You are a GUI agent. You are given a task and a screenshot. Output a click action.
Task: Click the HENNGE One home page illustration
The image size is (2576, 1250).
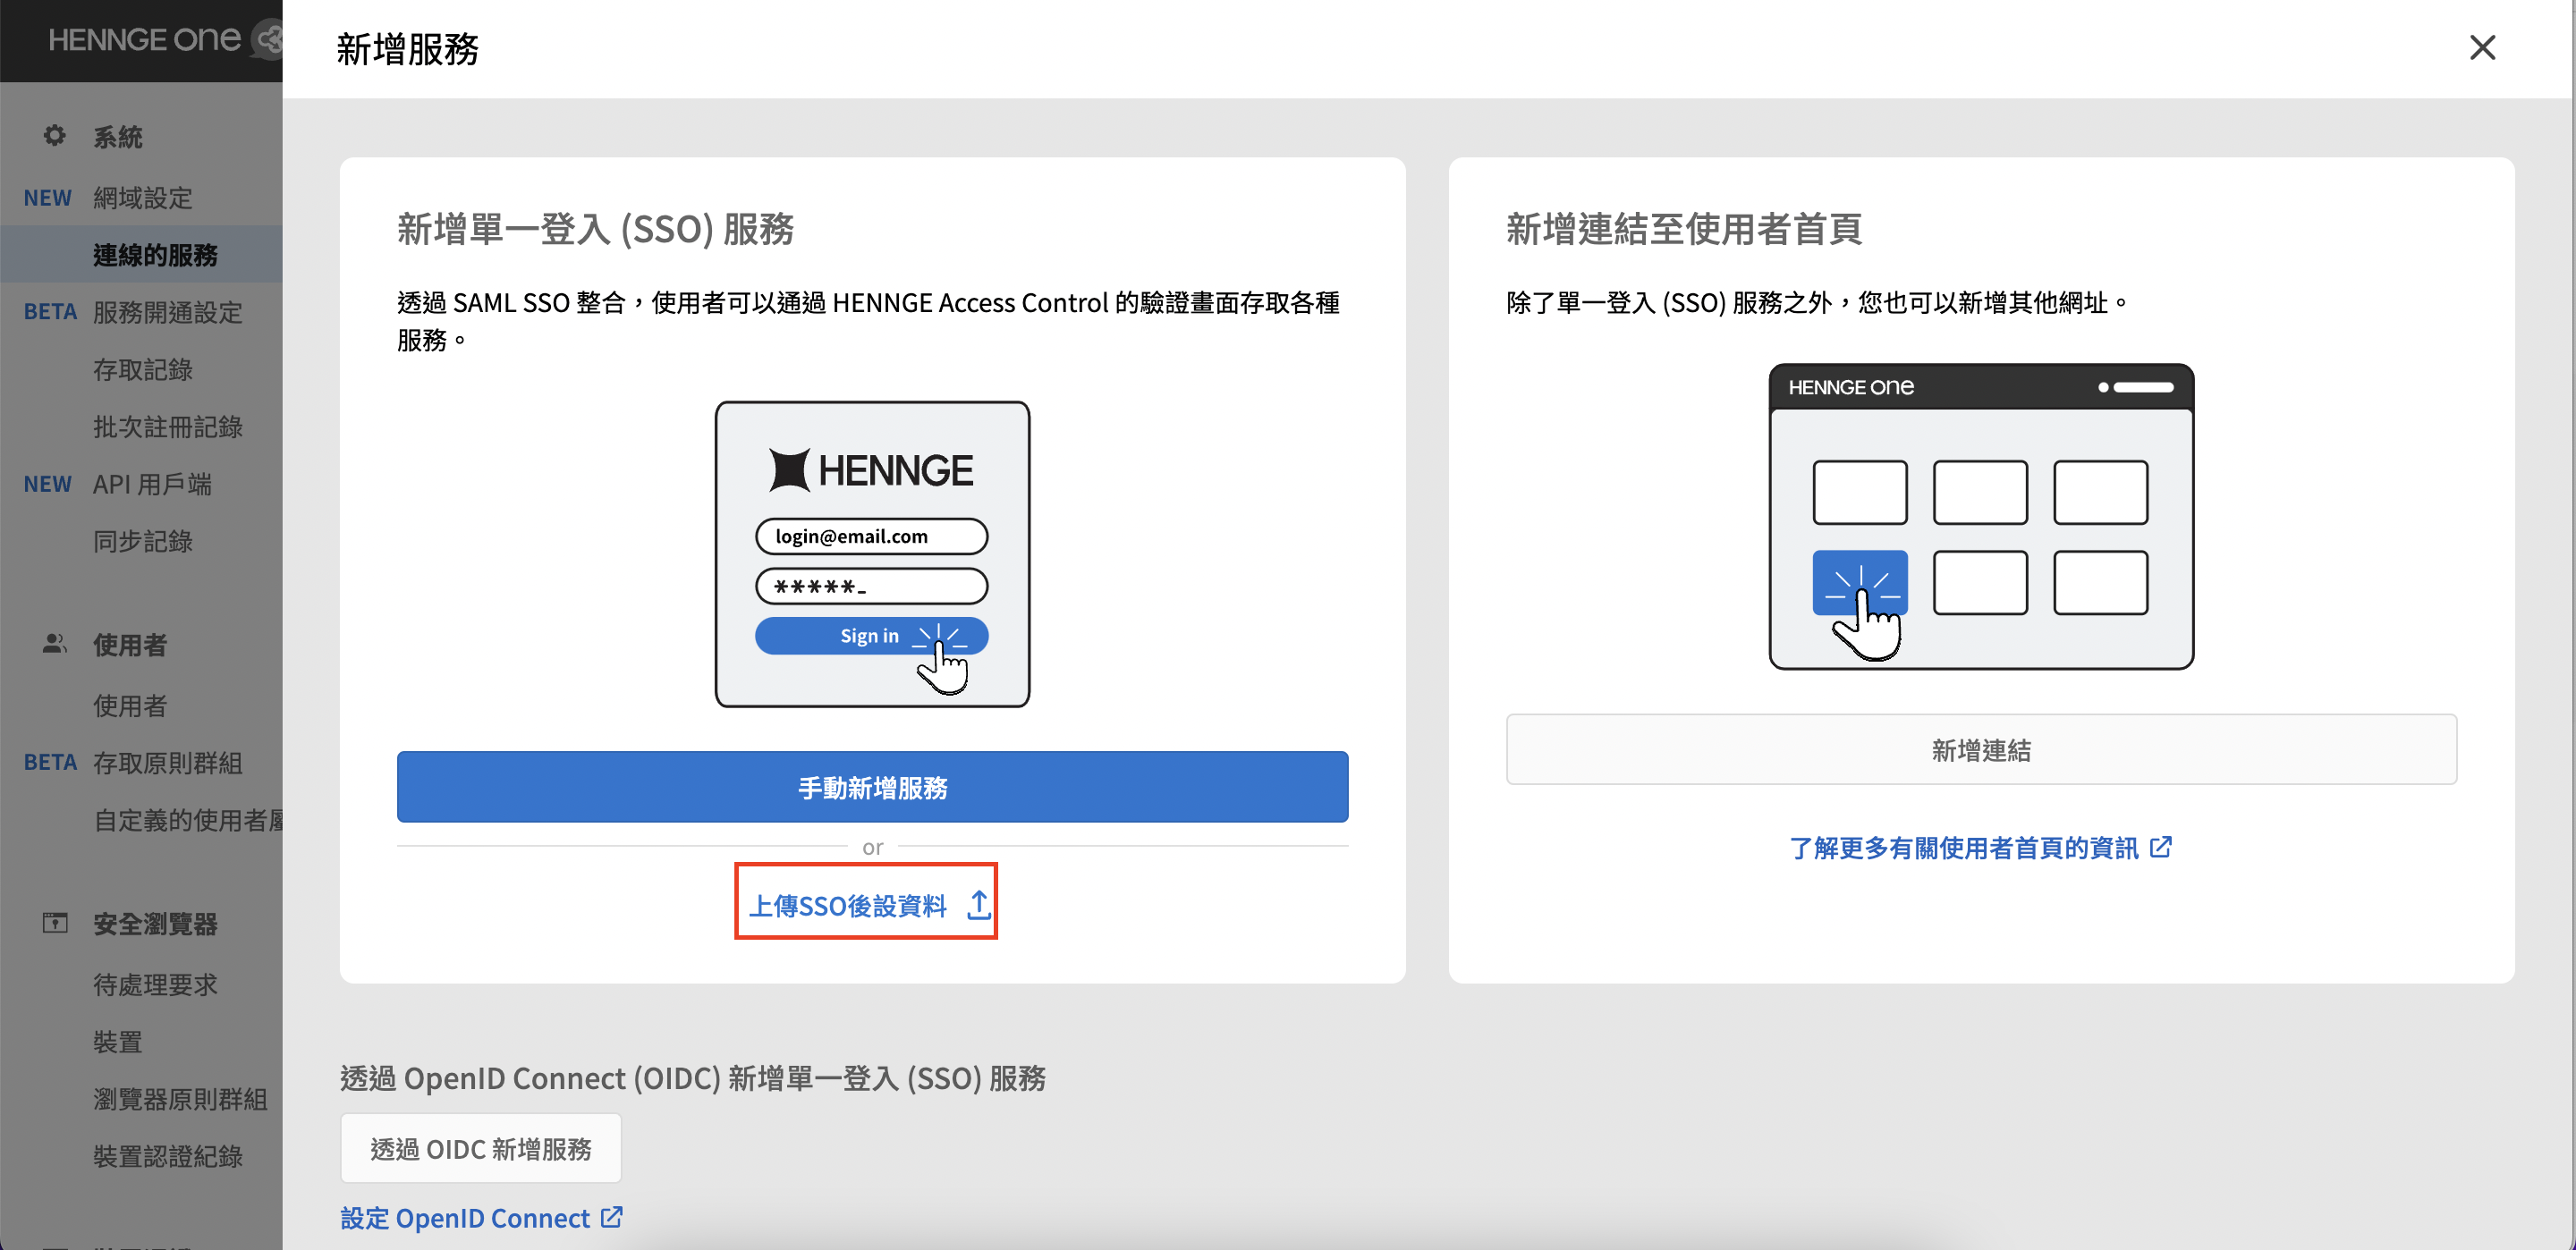coord(1981,516)
